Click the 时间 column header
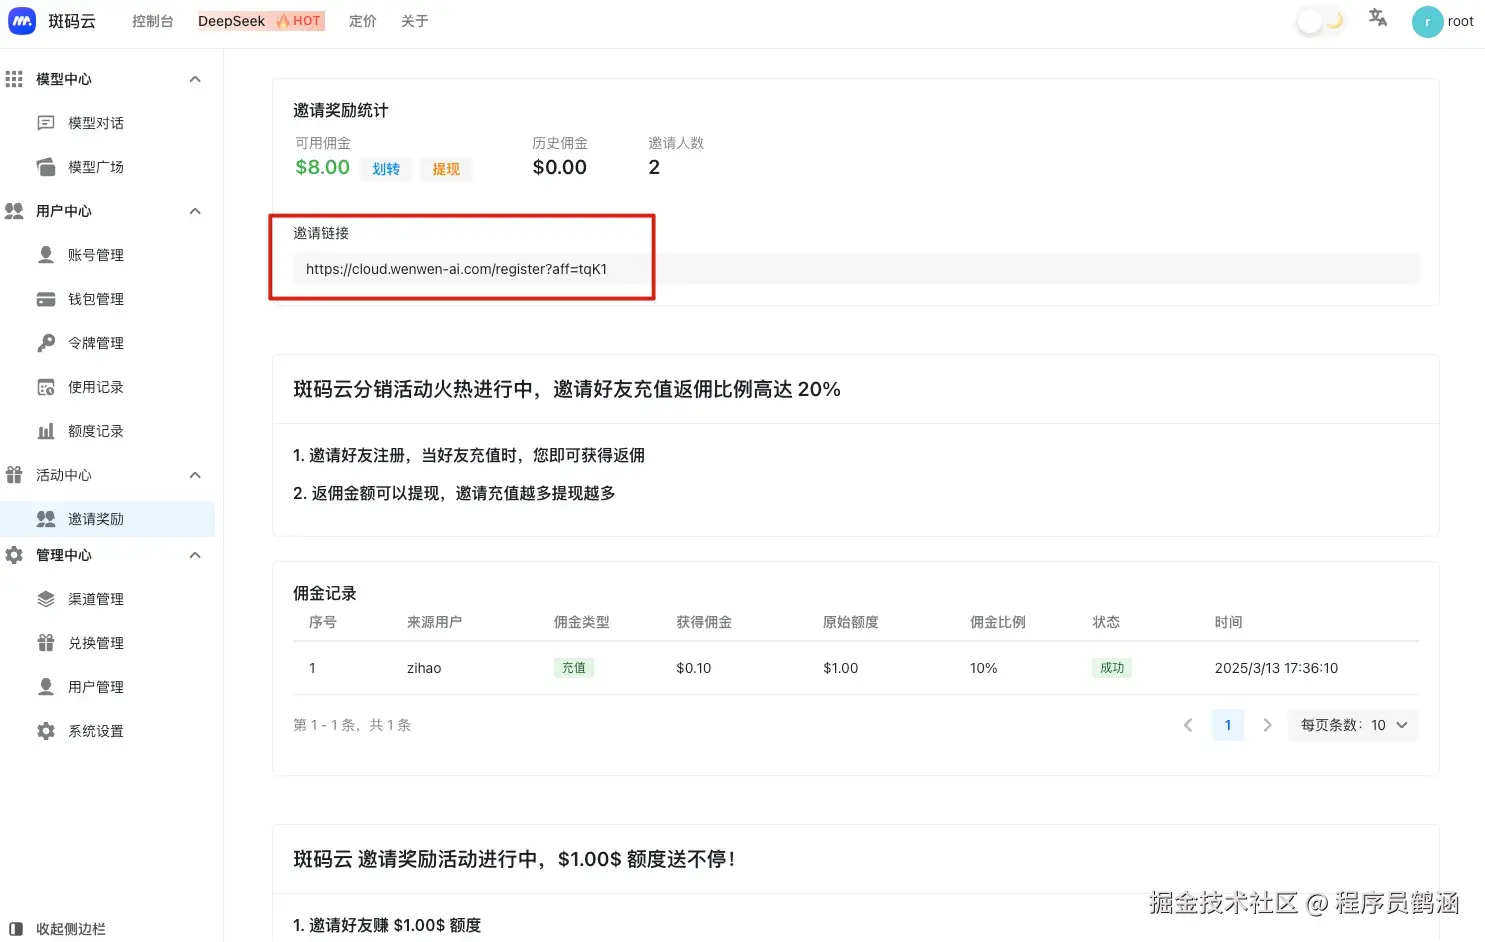The image size is (1485, 942). point(1229,622)
